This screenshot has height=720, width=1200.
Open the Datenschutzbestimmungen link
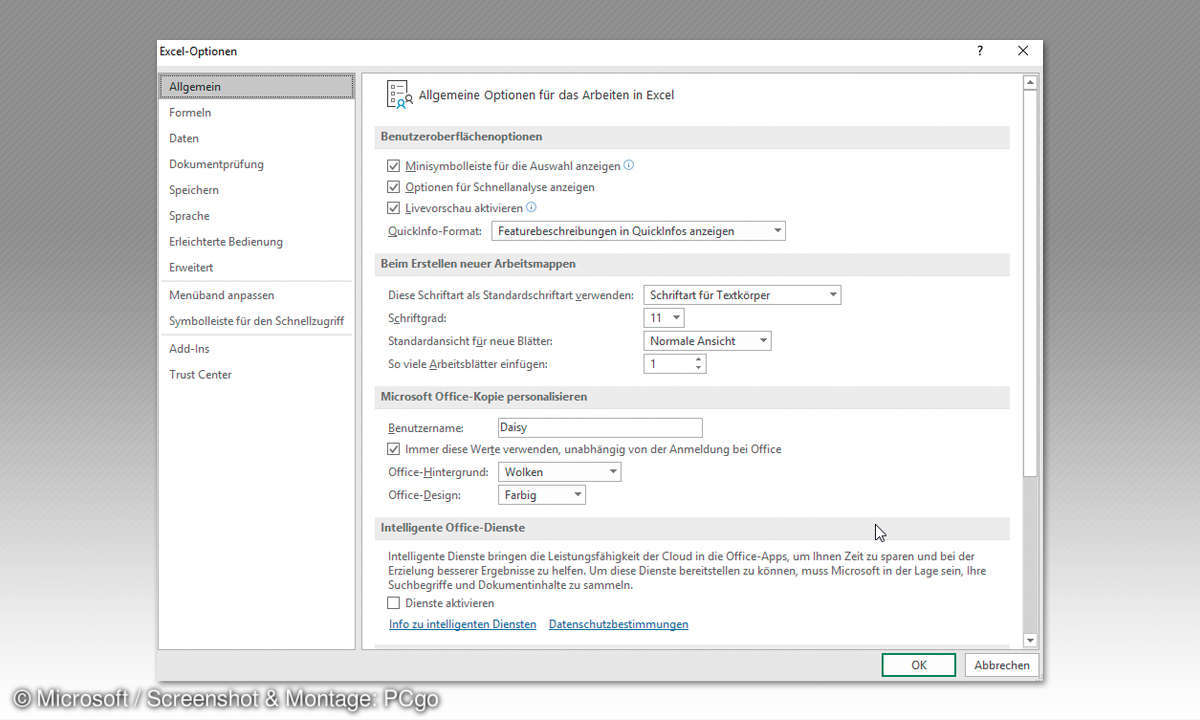pyautogui.click(x=618, y=625)
